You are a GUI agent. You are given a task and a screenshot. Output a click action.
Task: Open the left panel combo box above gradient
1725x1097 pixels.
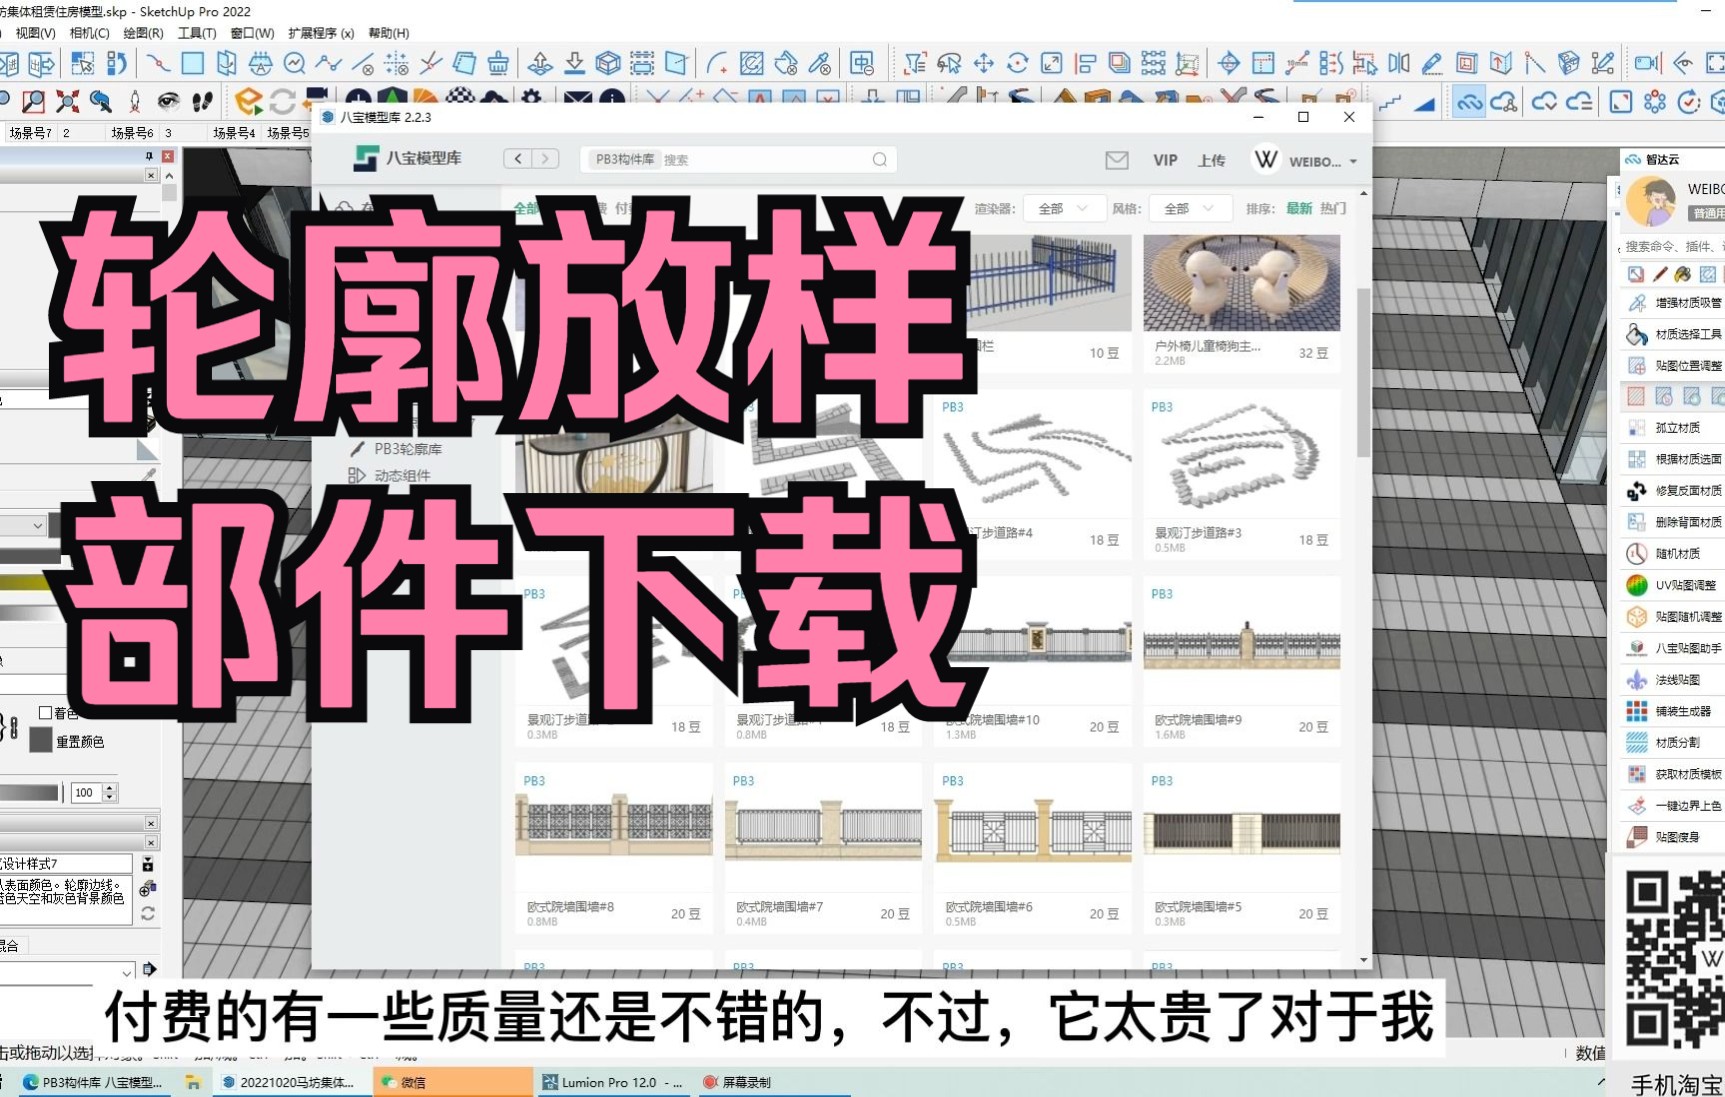(x=23, y=525)
